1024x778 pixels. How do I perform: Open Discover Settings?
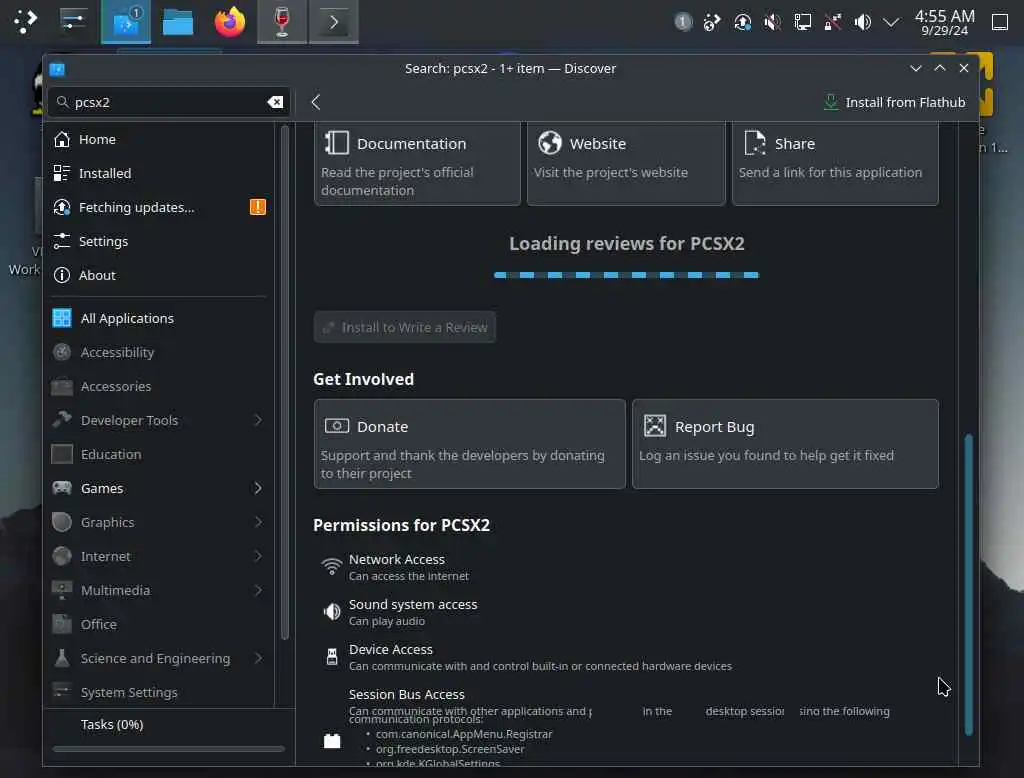click(159, 241)
